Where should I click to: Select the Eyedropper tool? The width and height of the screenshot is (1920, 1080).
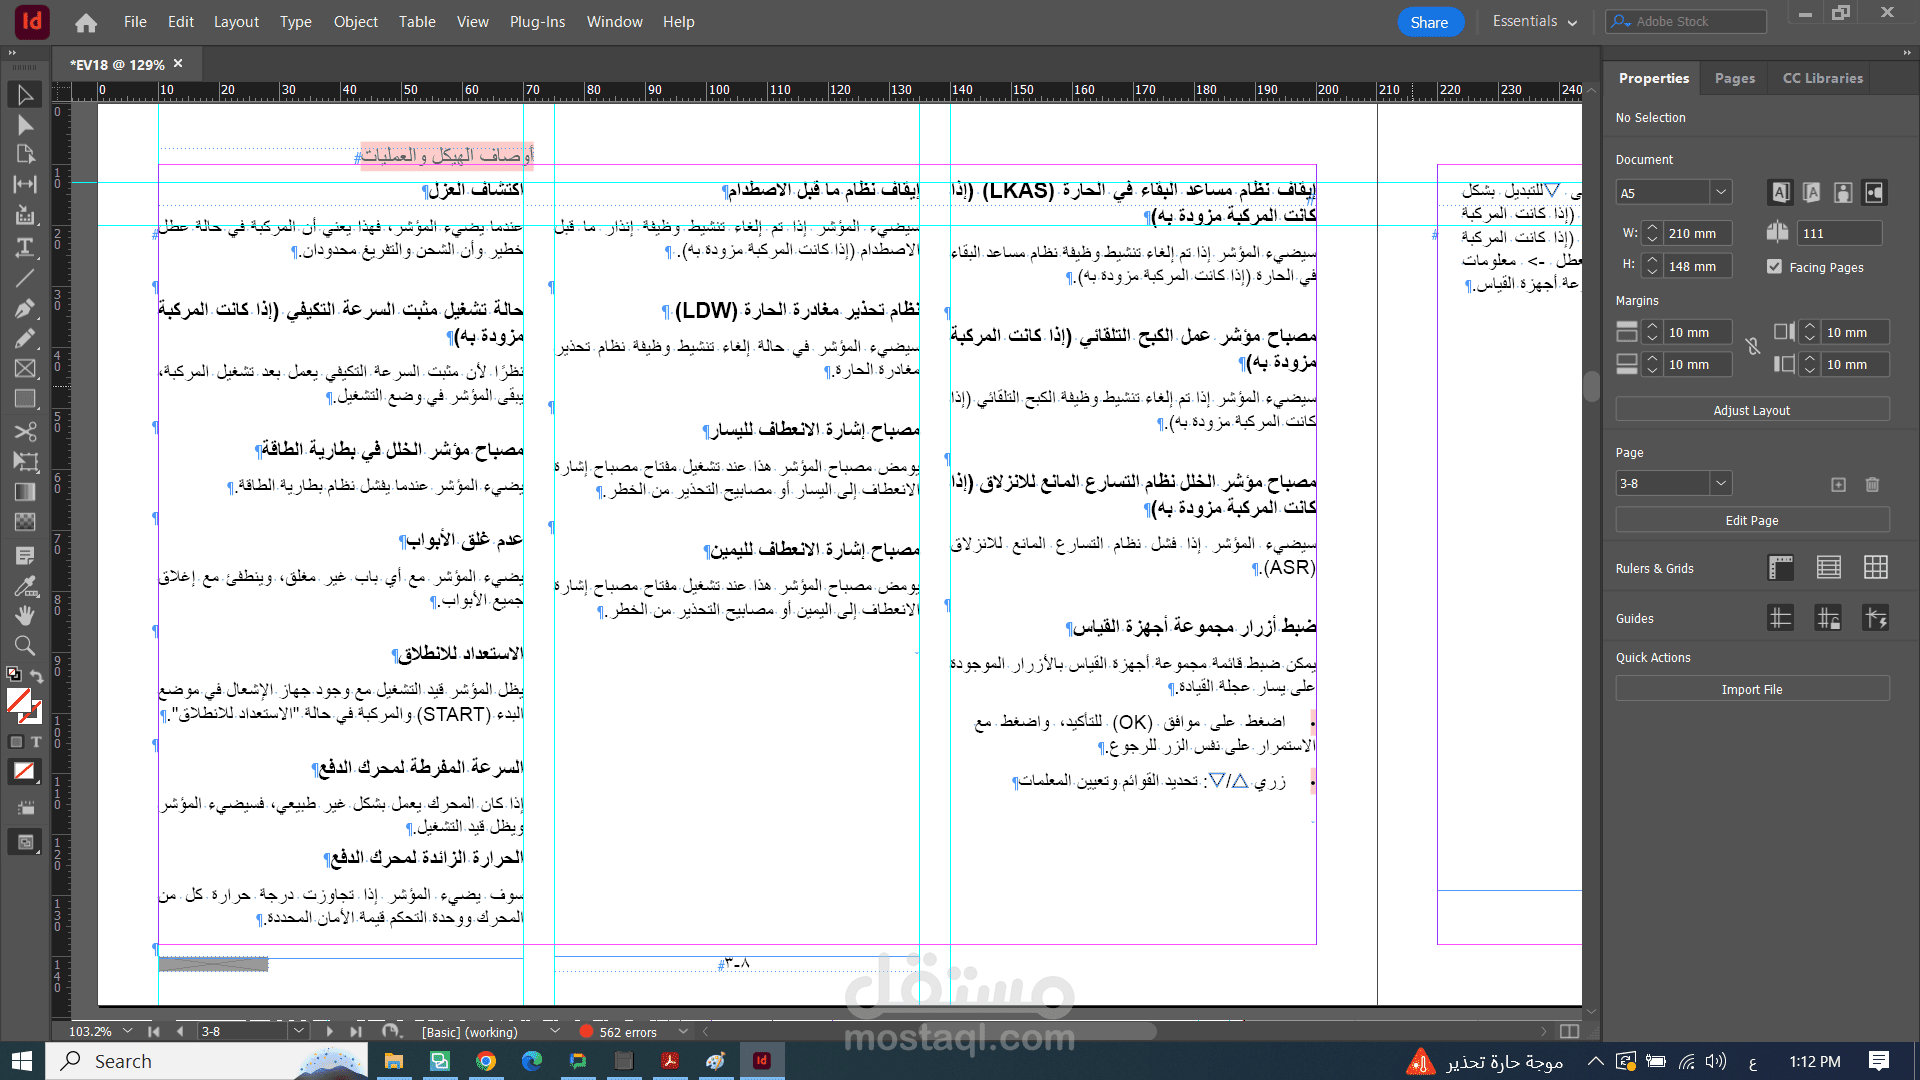(x=25, y=585)
